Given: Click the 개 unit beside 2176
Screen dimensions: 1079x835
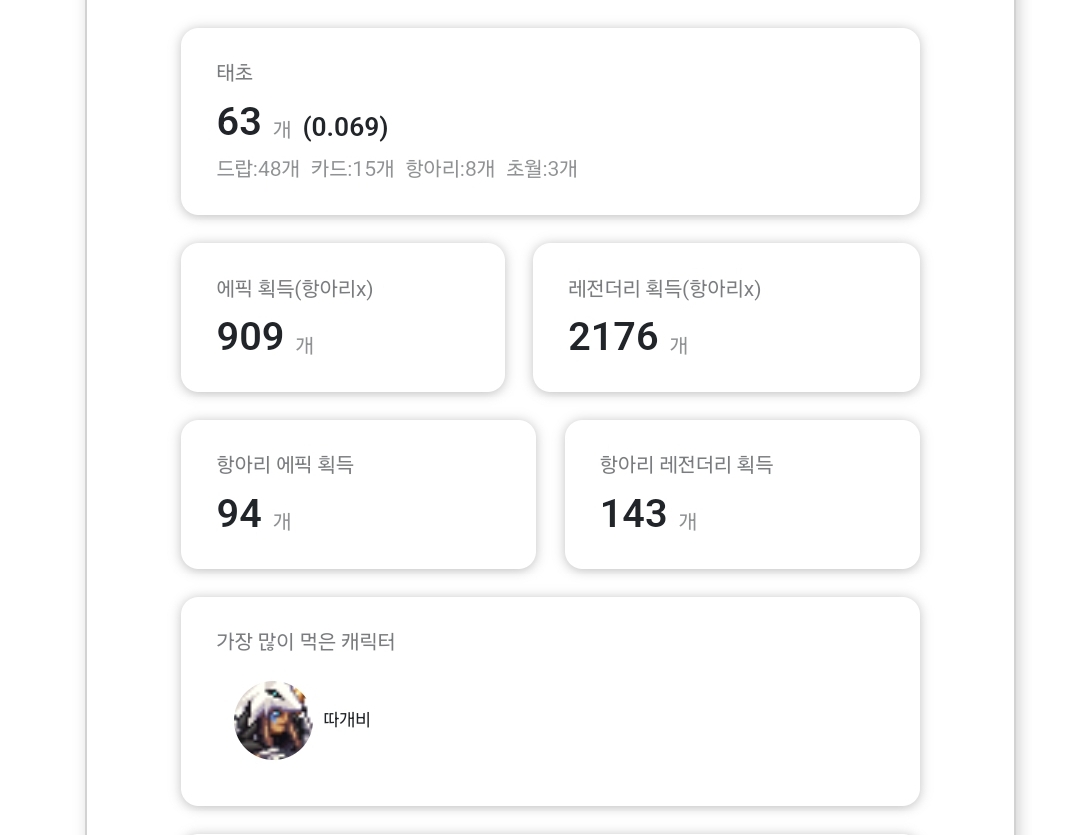Looking at the screenshot, I should (679, 346).
